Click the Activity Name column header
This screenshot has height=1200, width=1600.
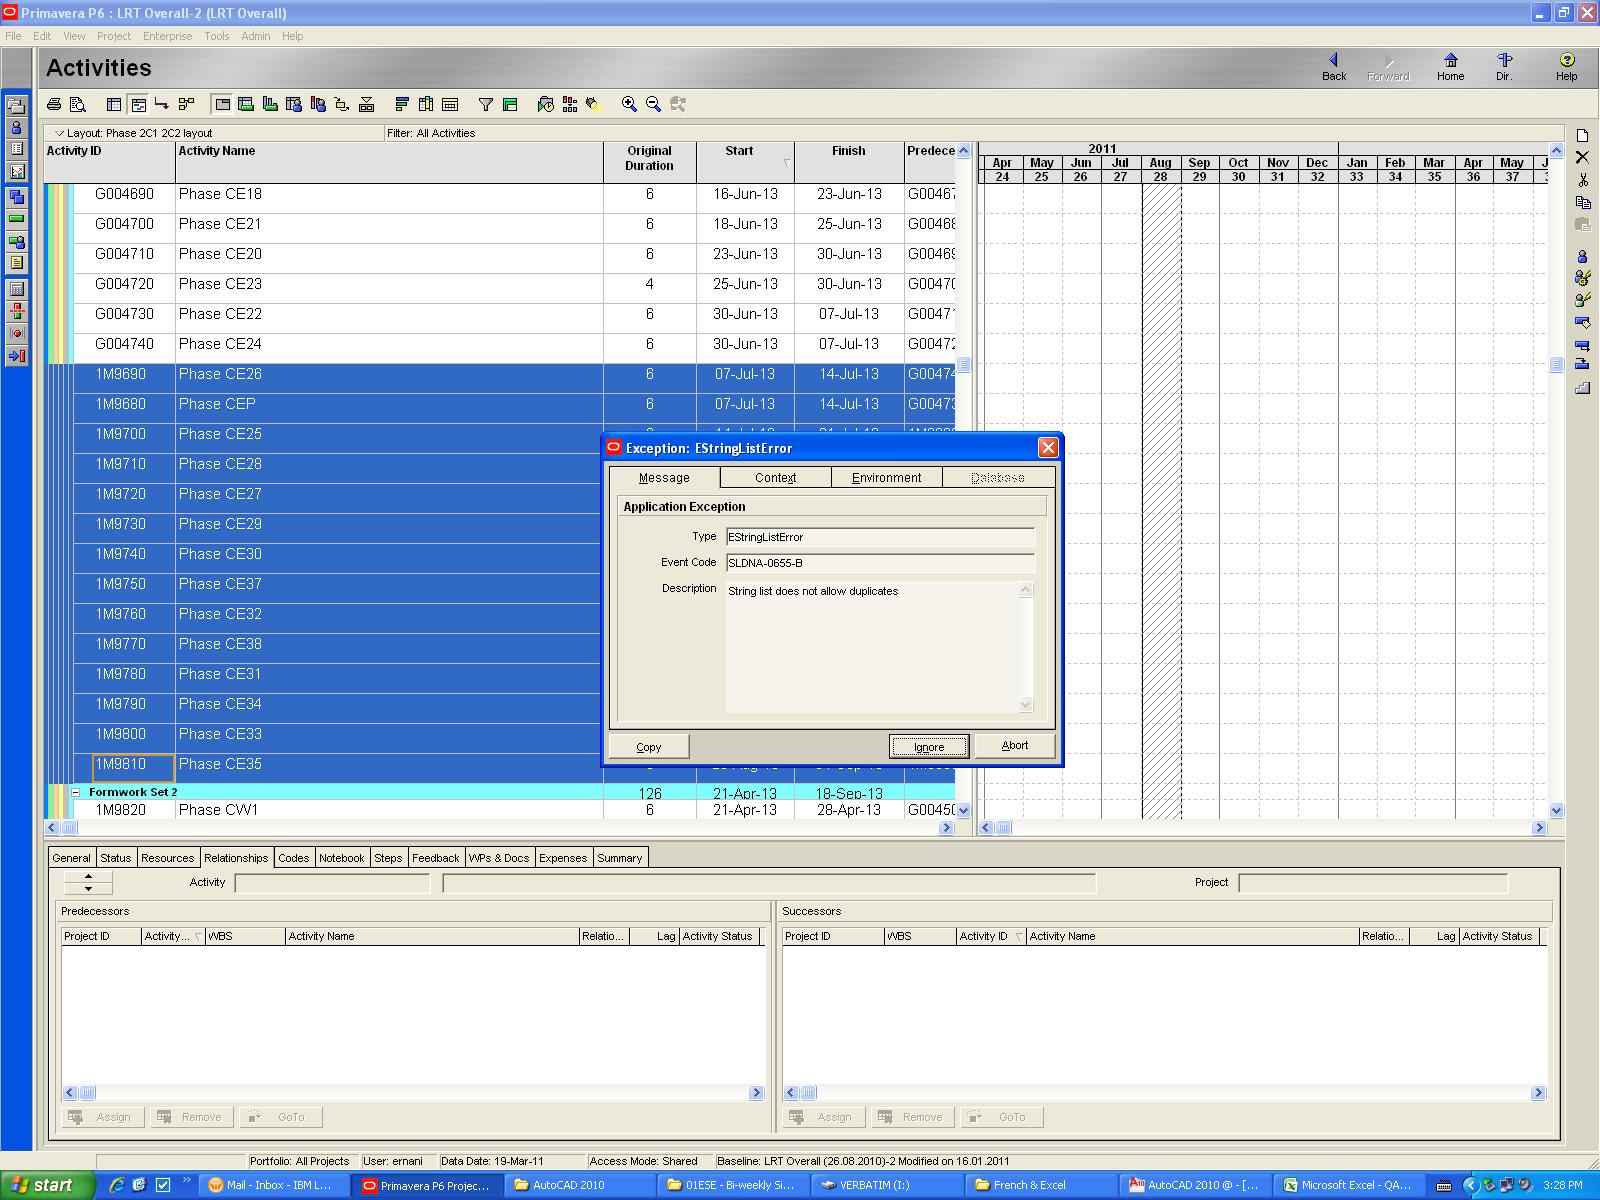tap(389, 162)
